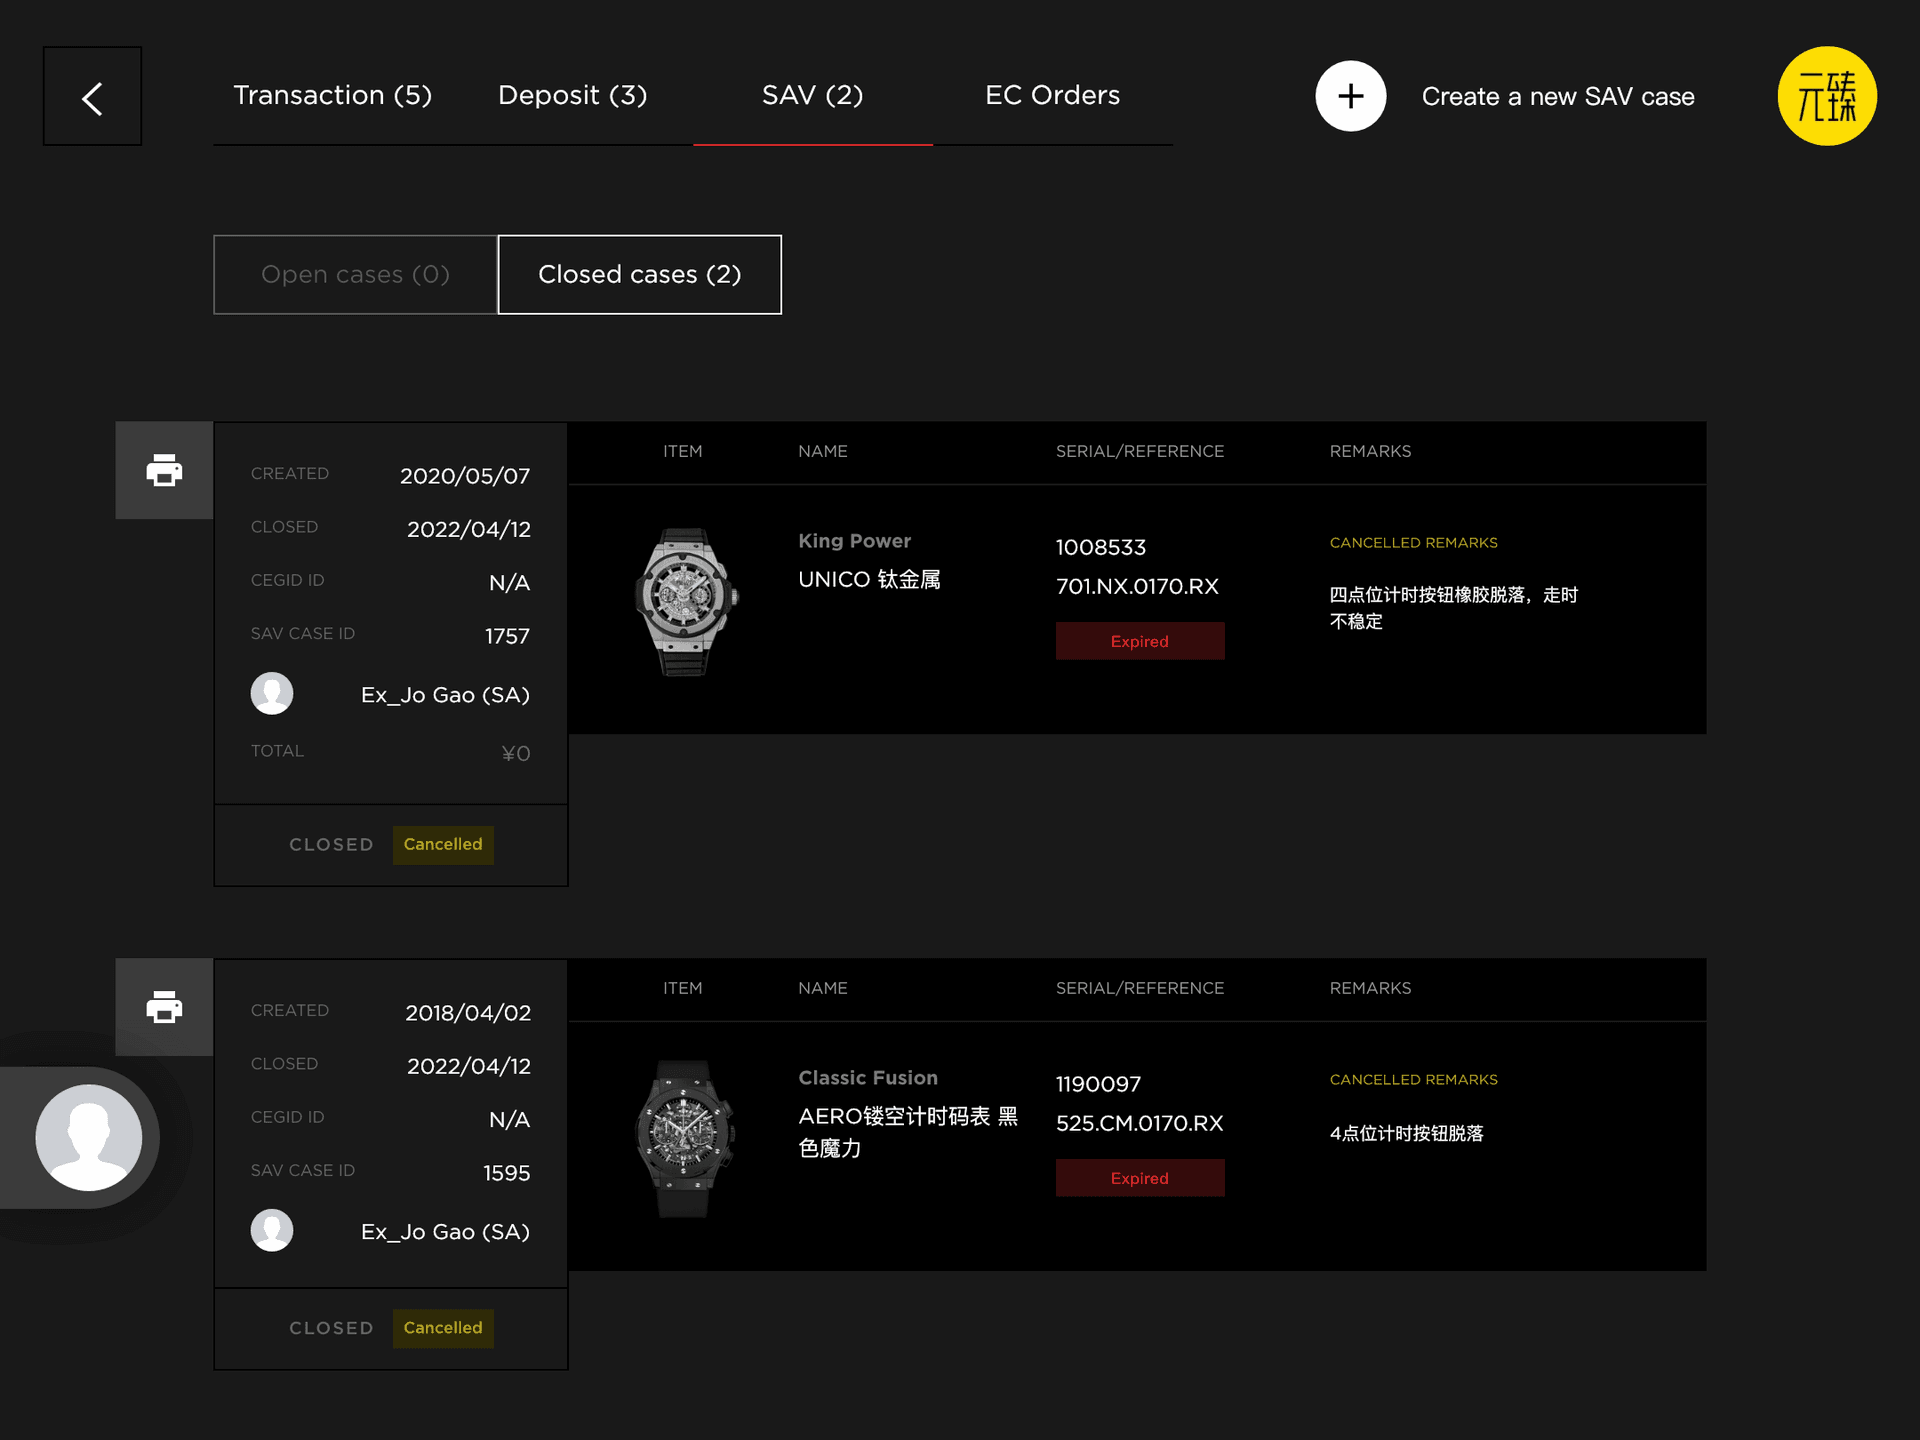1920x1440 pixels.
Task: Switch to Open cases (0)
Action: [355, 275]
